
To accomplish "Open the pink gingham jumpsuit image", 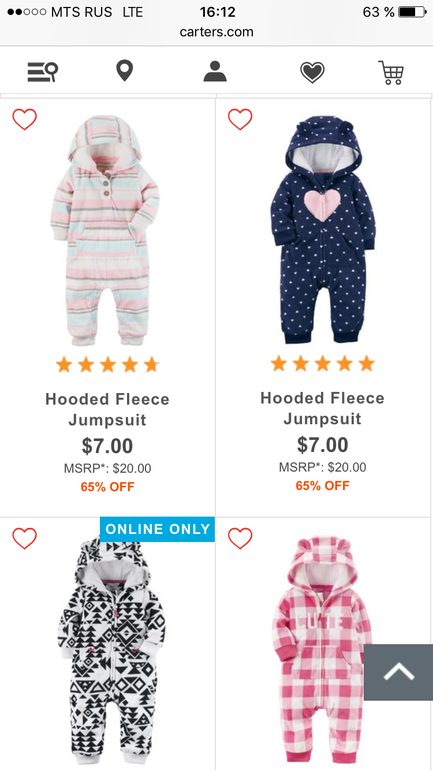I will [x=323, y=652].
